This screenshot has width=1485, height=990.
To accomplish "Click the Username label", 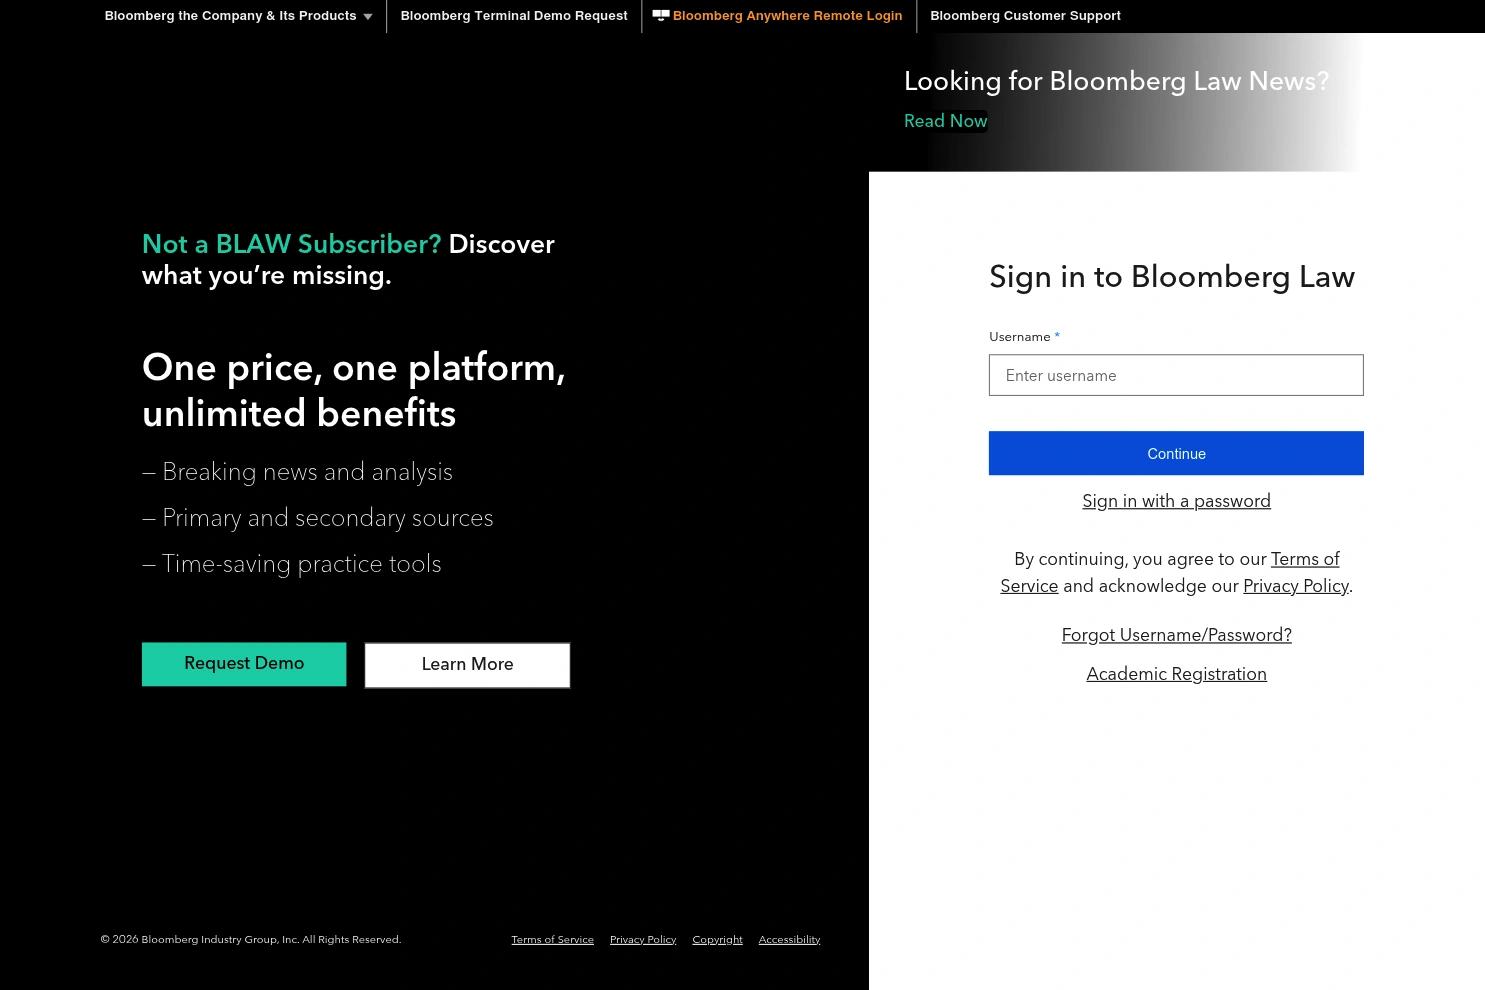I will coord(1019,337).
